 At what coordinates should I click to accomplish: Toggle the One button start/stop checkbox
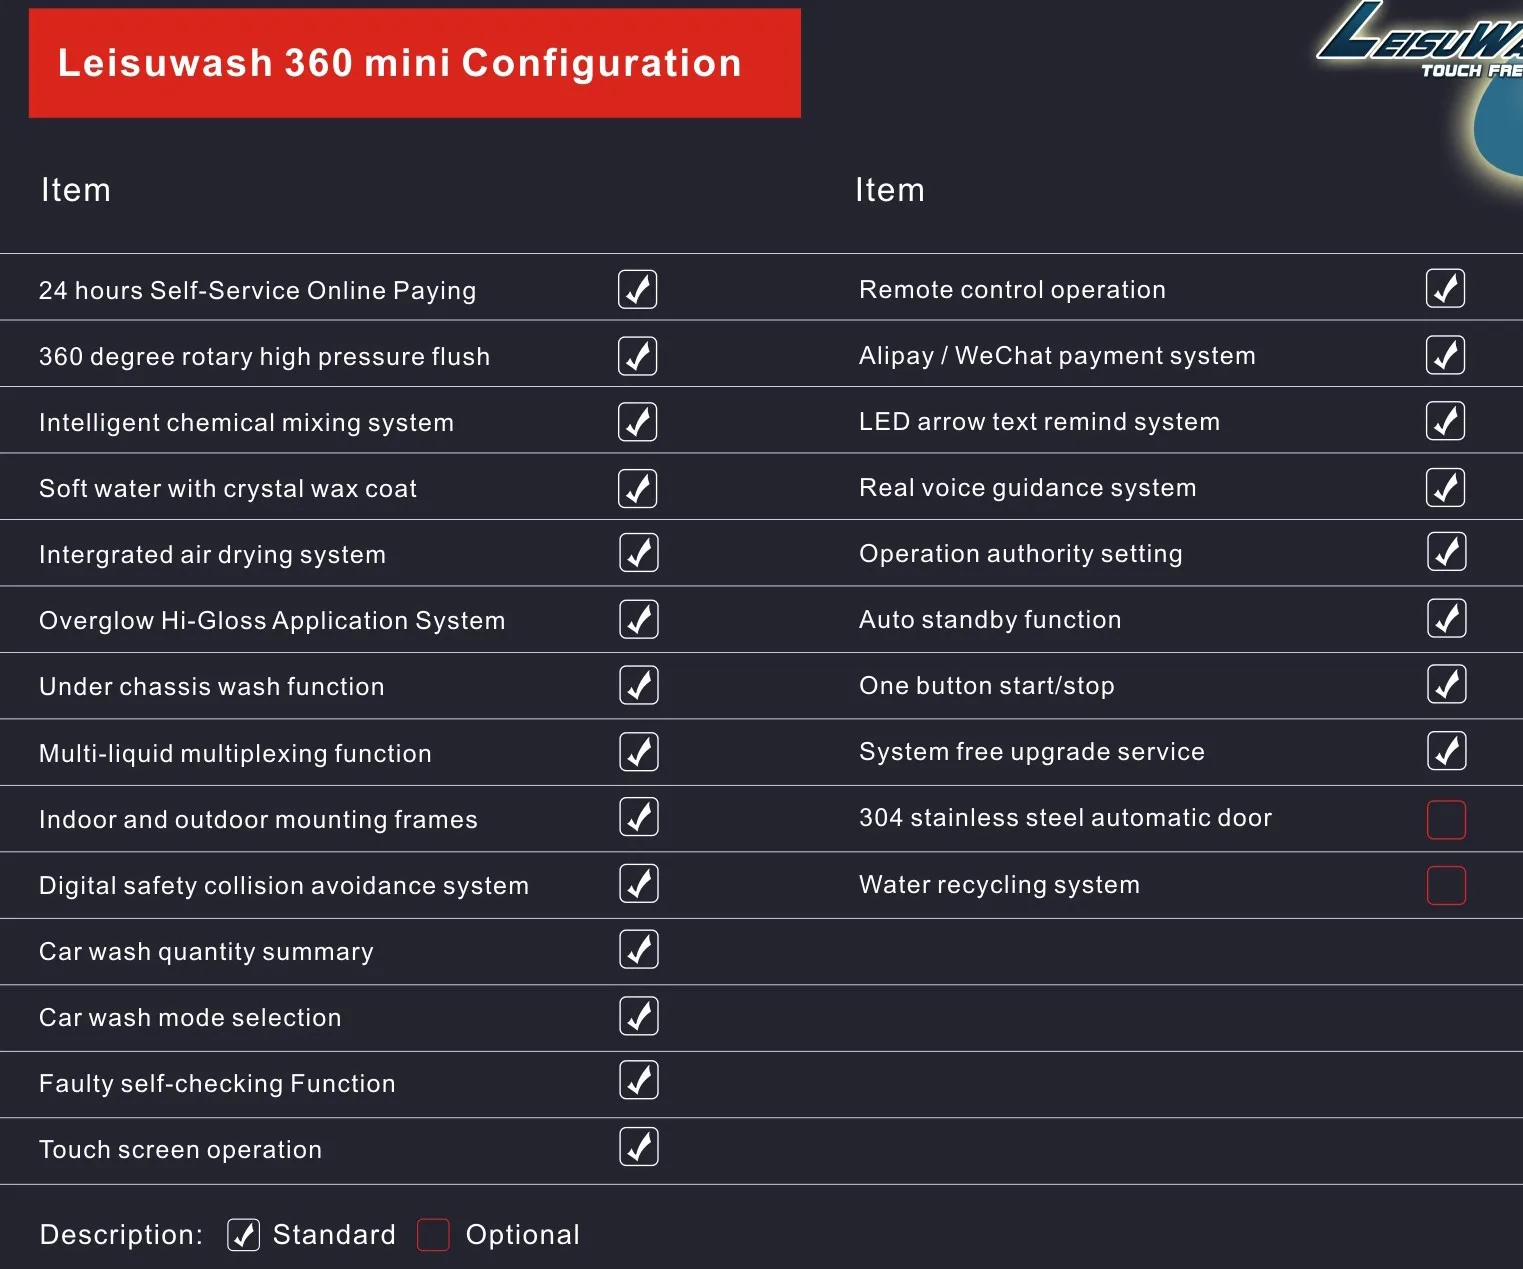(x=1446, y=684)
